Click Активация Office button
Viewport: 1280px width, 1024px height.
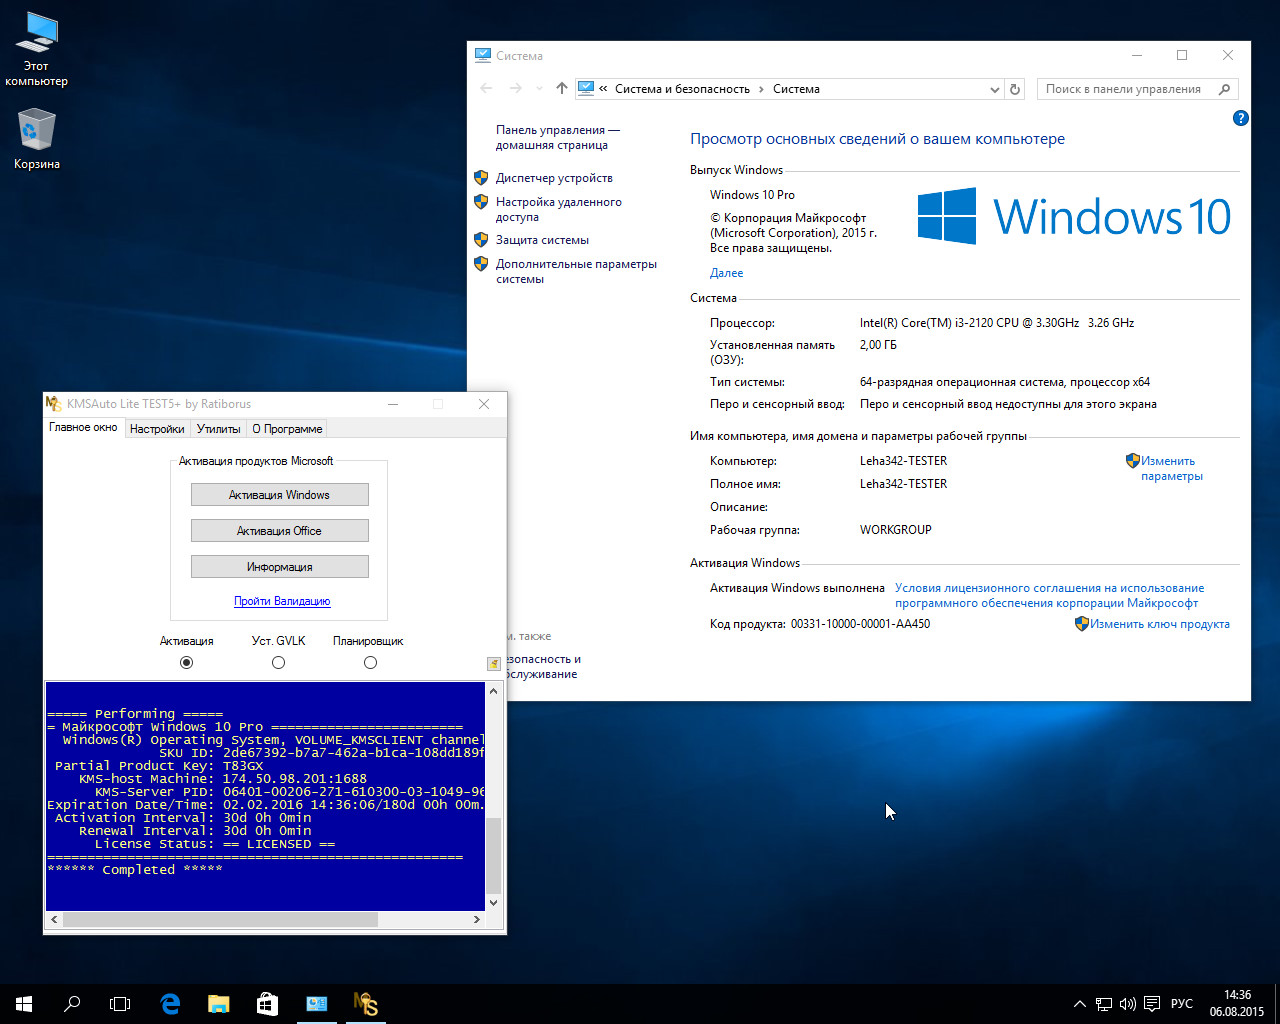pyautogui.click(x=279, y=531)
